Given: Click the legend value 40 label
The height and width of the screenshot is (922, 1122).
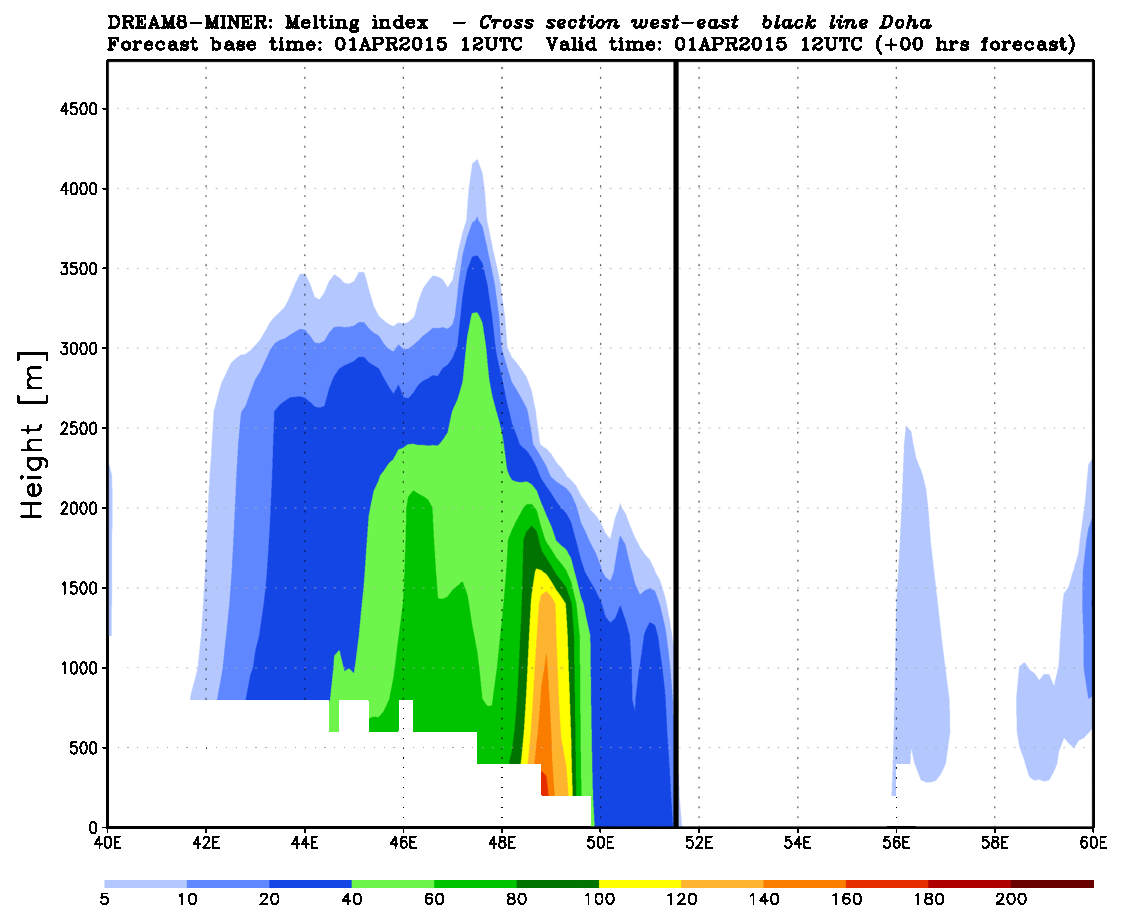Looking at the screenshot, I should (x=352, y=899).
